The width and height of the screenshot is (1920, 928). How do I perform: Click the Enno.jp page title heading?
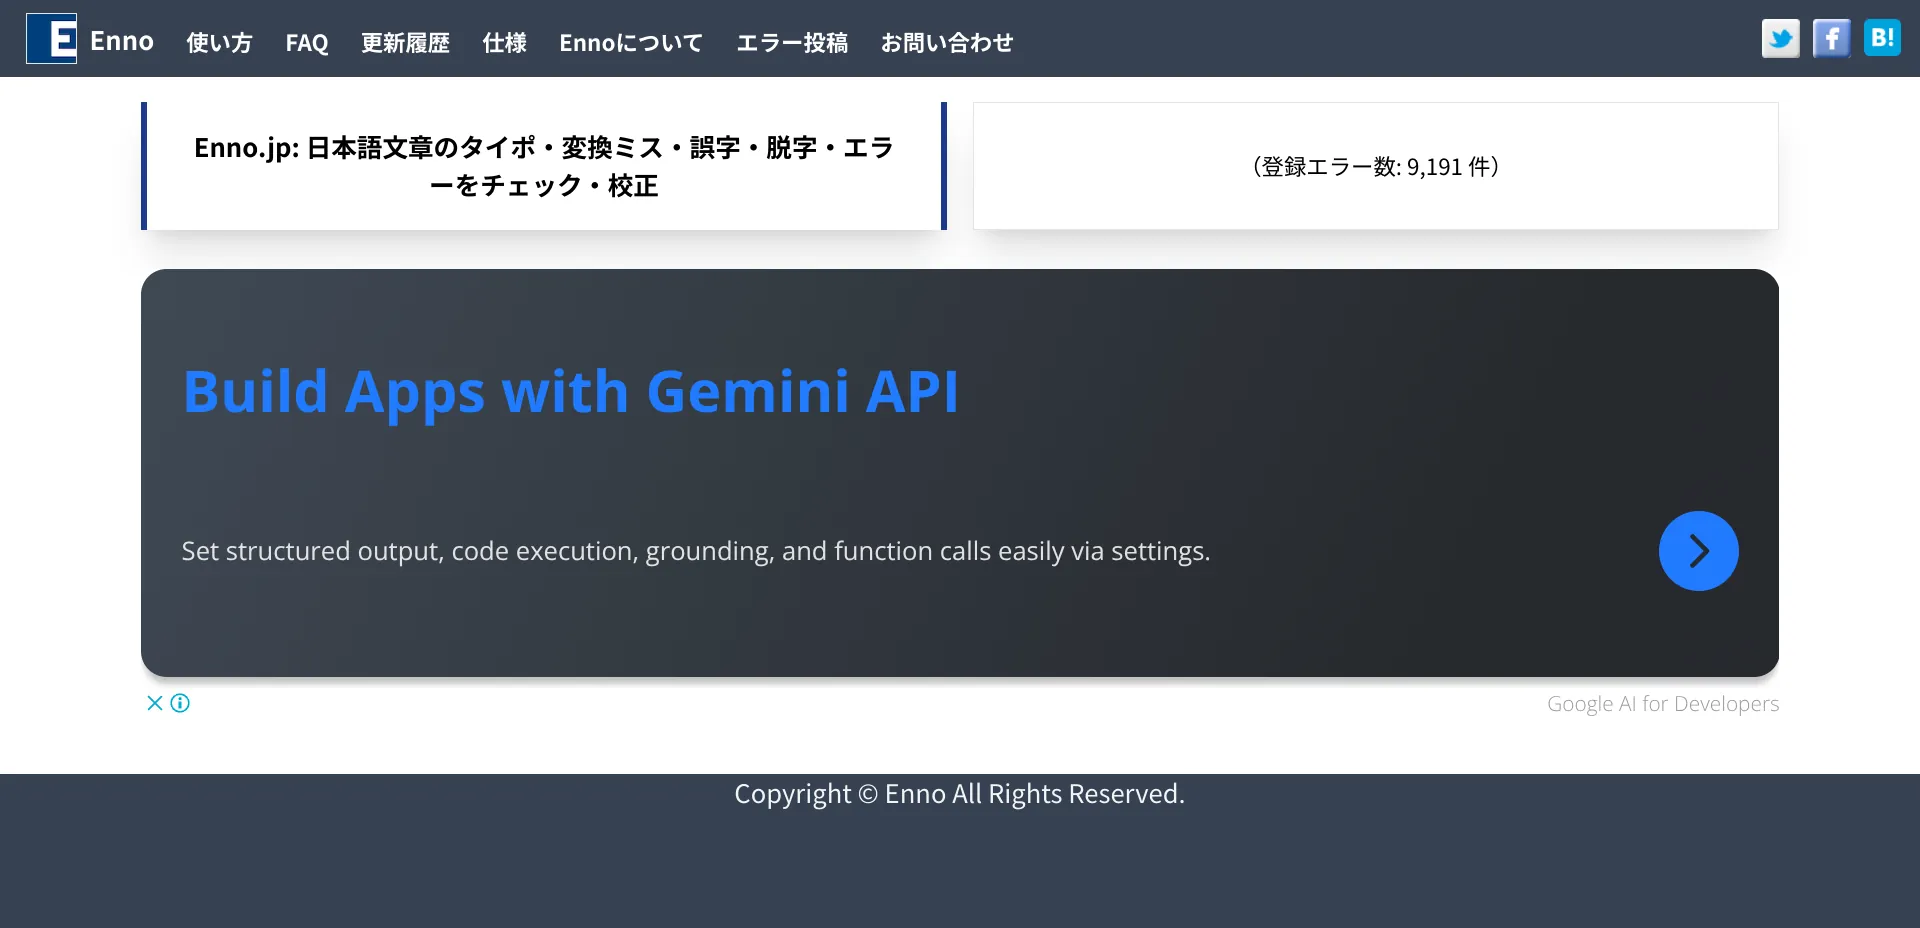pos(544,166)
